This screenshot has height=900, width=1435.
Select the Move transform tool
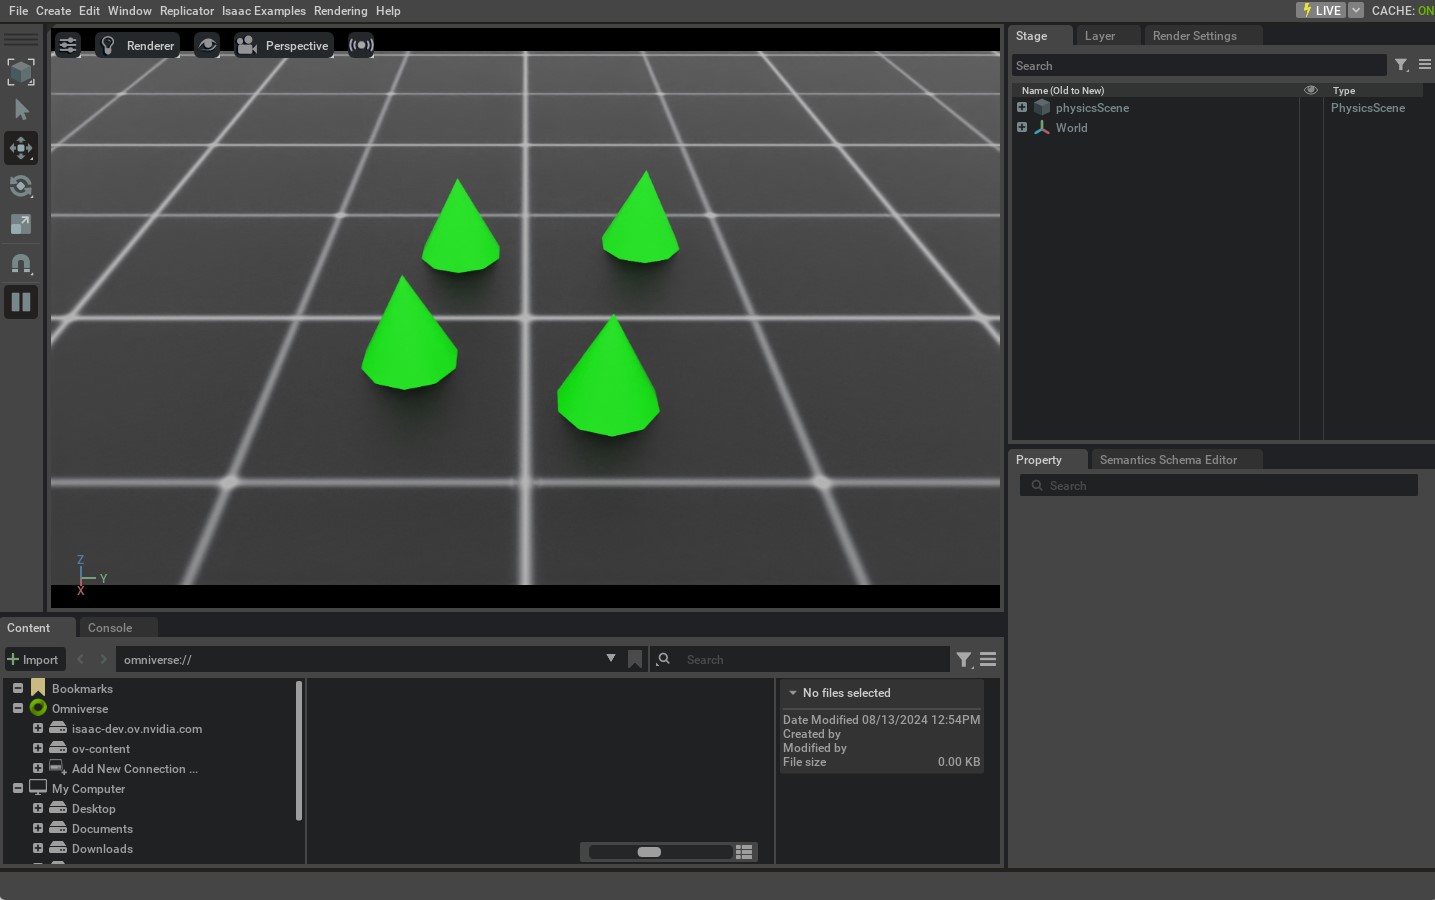point(21,148)
